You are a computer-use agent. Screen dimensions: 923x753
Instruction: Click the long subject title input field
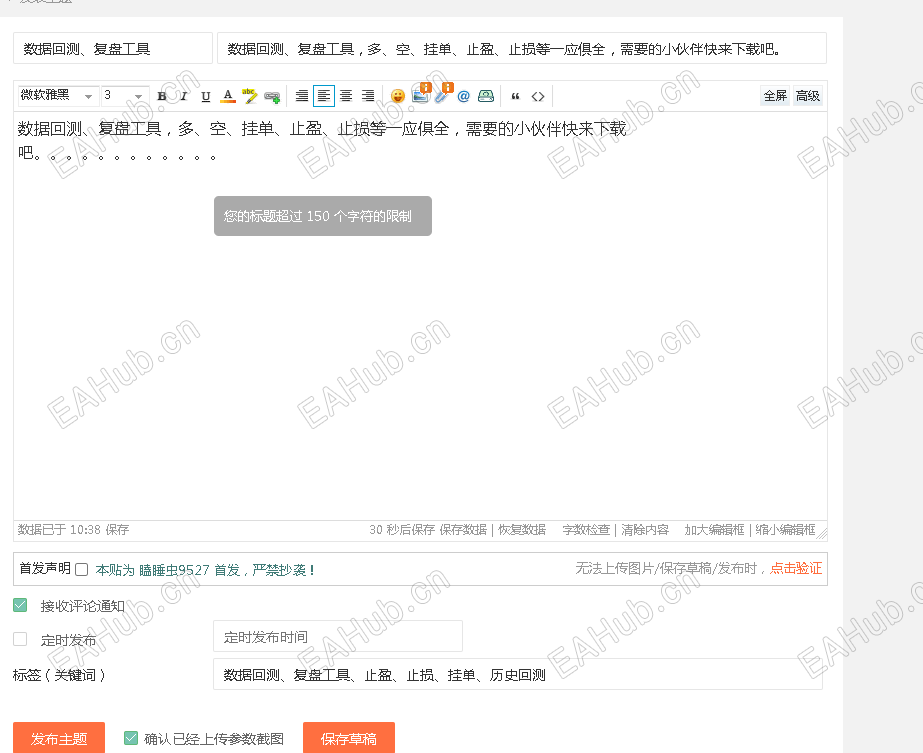point(522,48)
